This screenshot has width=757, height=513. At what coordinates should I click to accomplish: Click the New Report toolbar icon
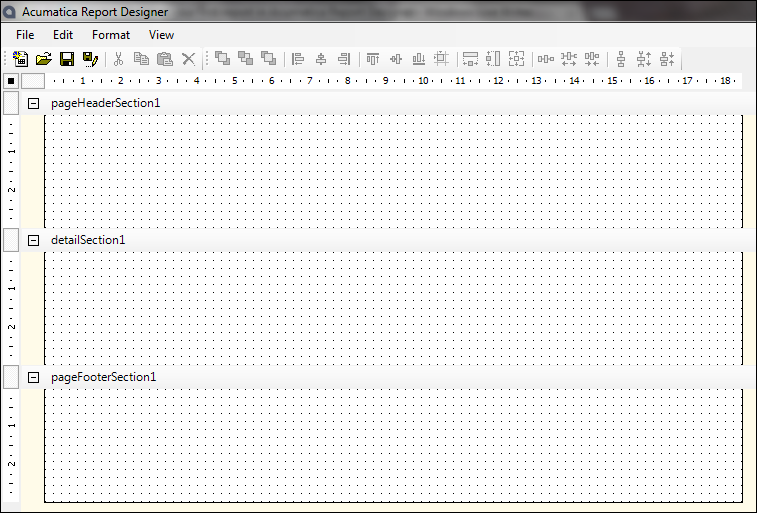click(21, 59)
